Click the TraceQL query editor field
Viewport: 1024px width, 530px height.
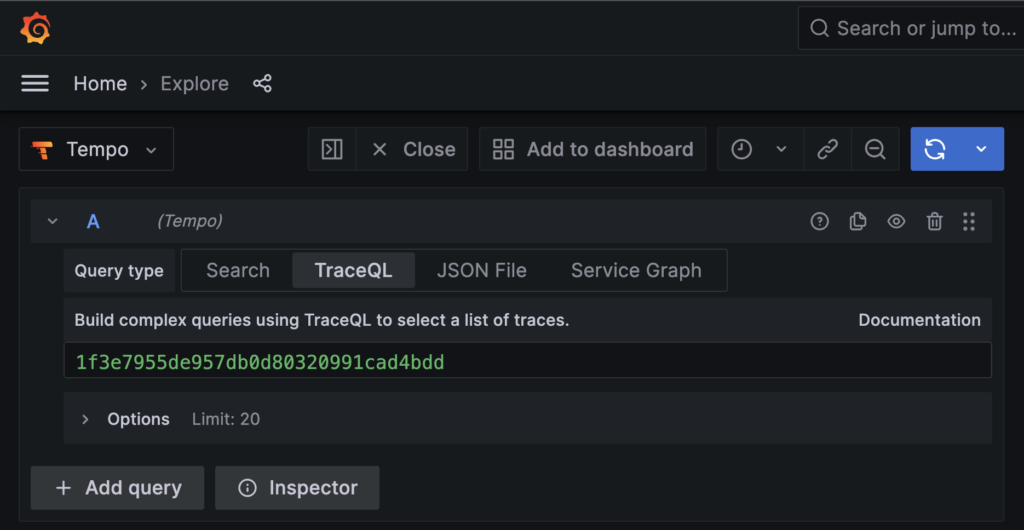(x=528, y=360)
